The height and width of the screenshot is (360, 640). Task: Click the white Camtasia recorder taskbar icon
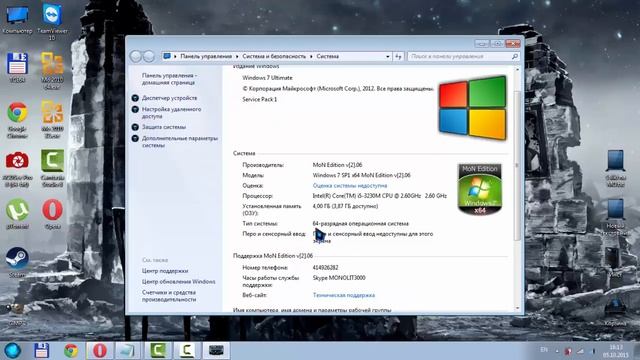pyautogui.click(x=187, y=350)
